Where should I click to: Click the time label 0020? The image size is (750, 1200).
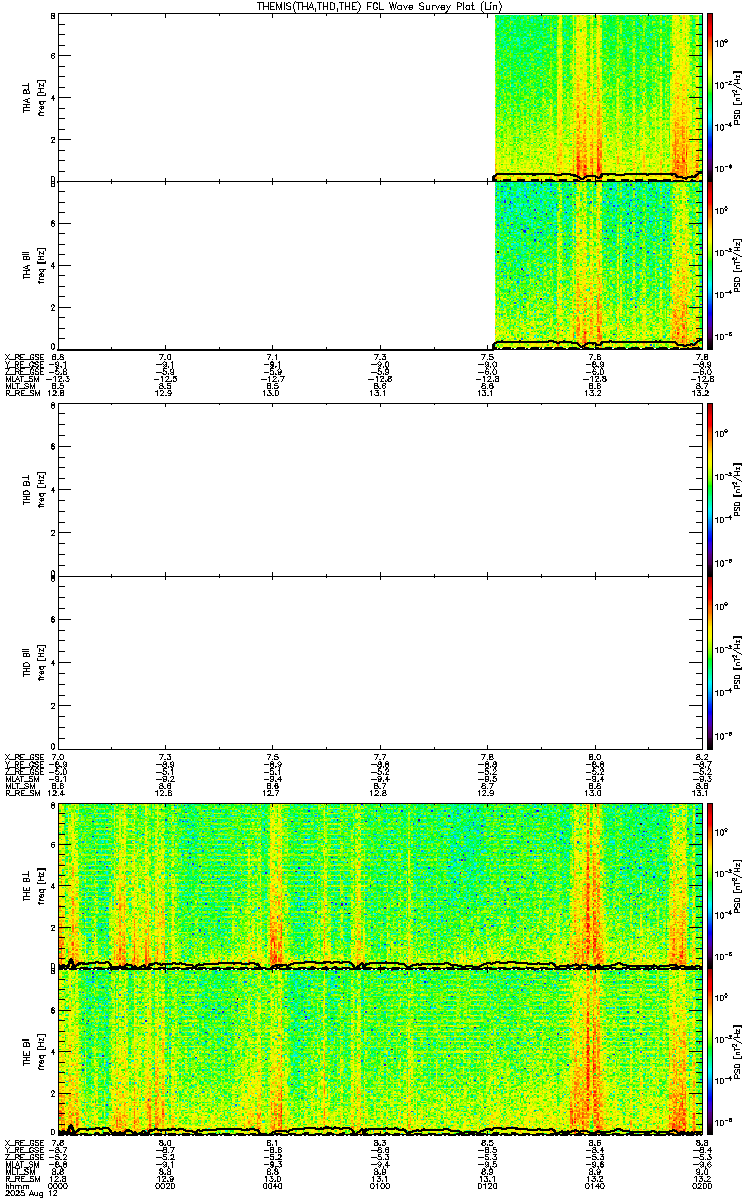pos(165,1186)
